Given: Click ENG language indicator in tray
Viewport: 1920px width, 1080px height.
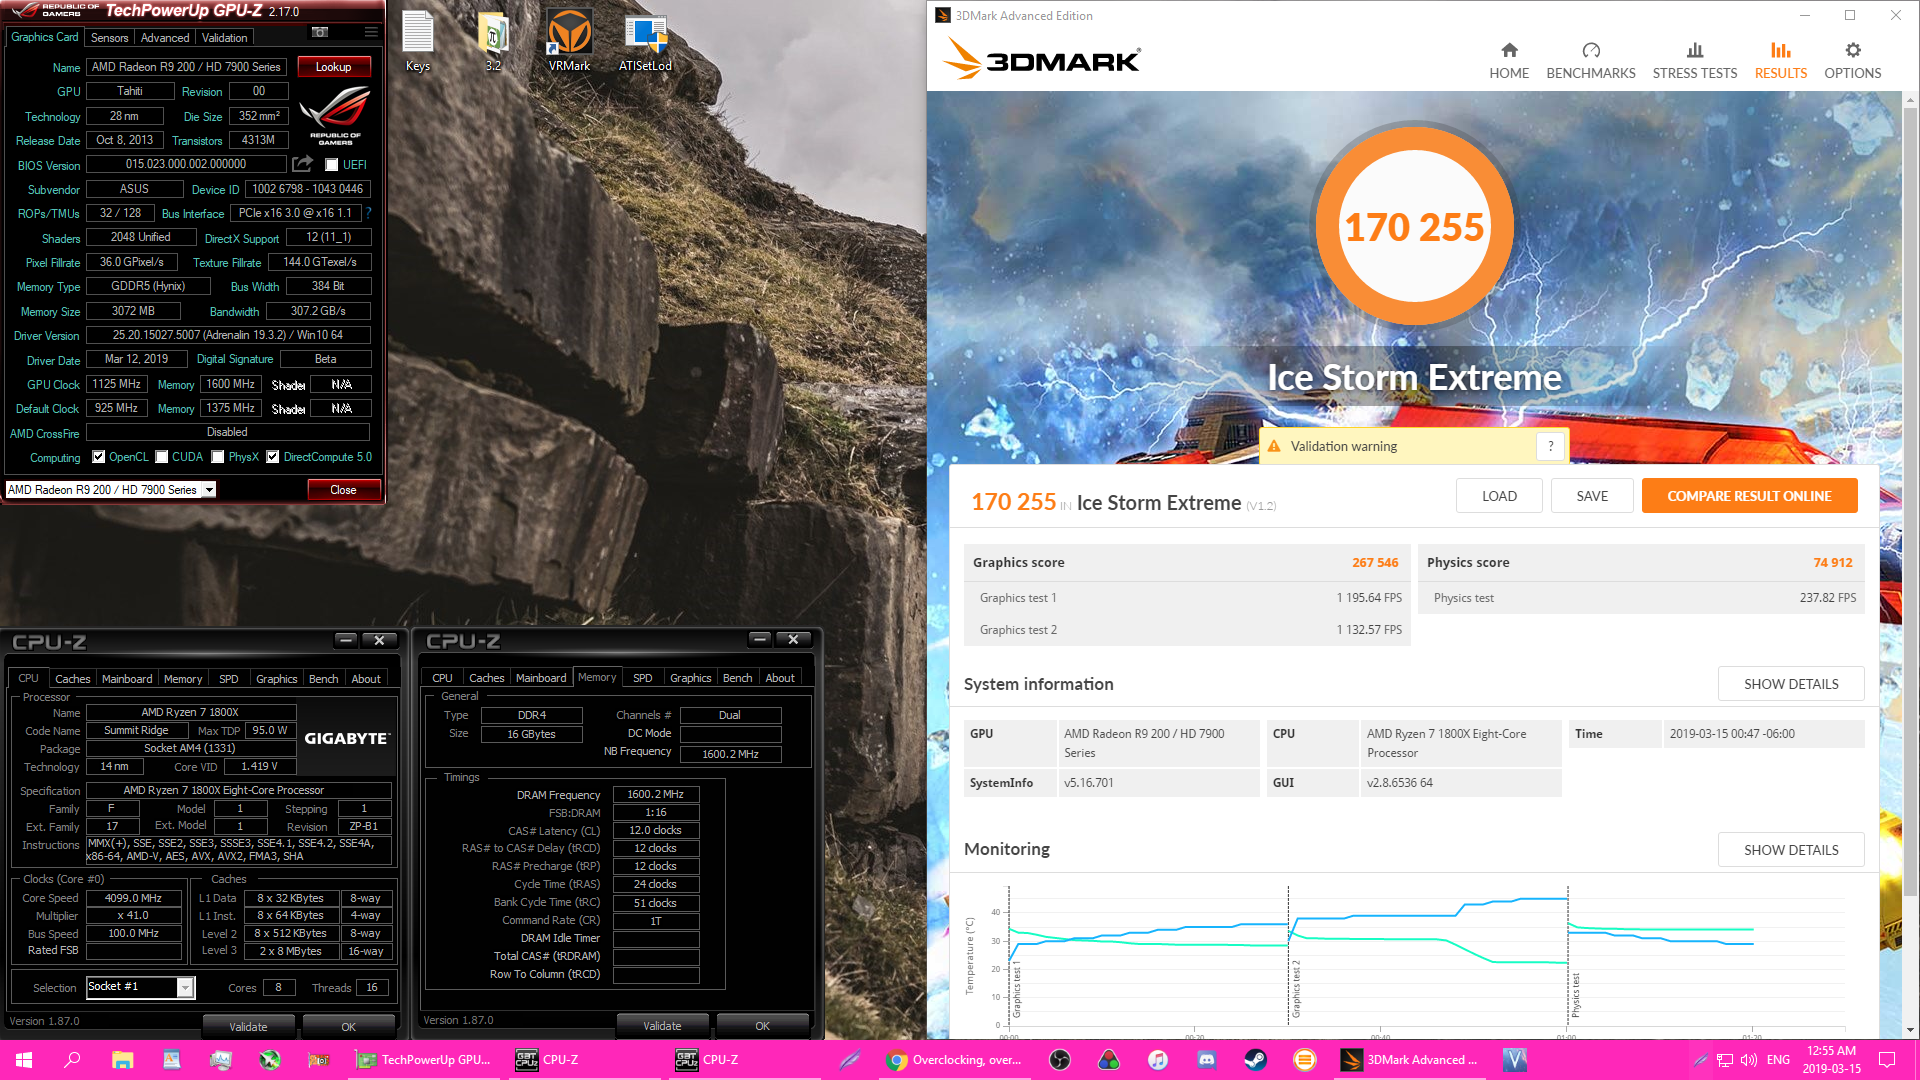Looking at the screenshot, I should [1778, 1060].
